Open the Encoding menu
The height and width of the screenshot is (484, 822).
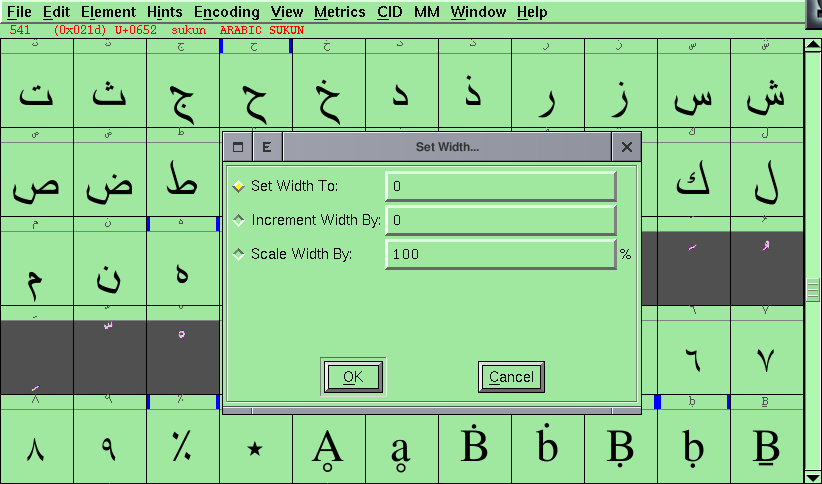(227, 12)
